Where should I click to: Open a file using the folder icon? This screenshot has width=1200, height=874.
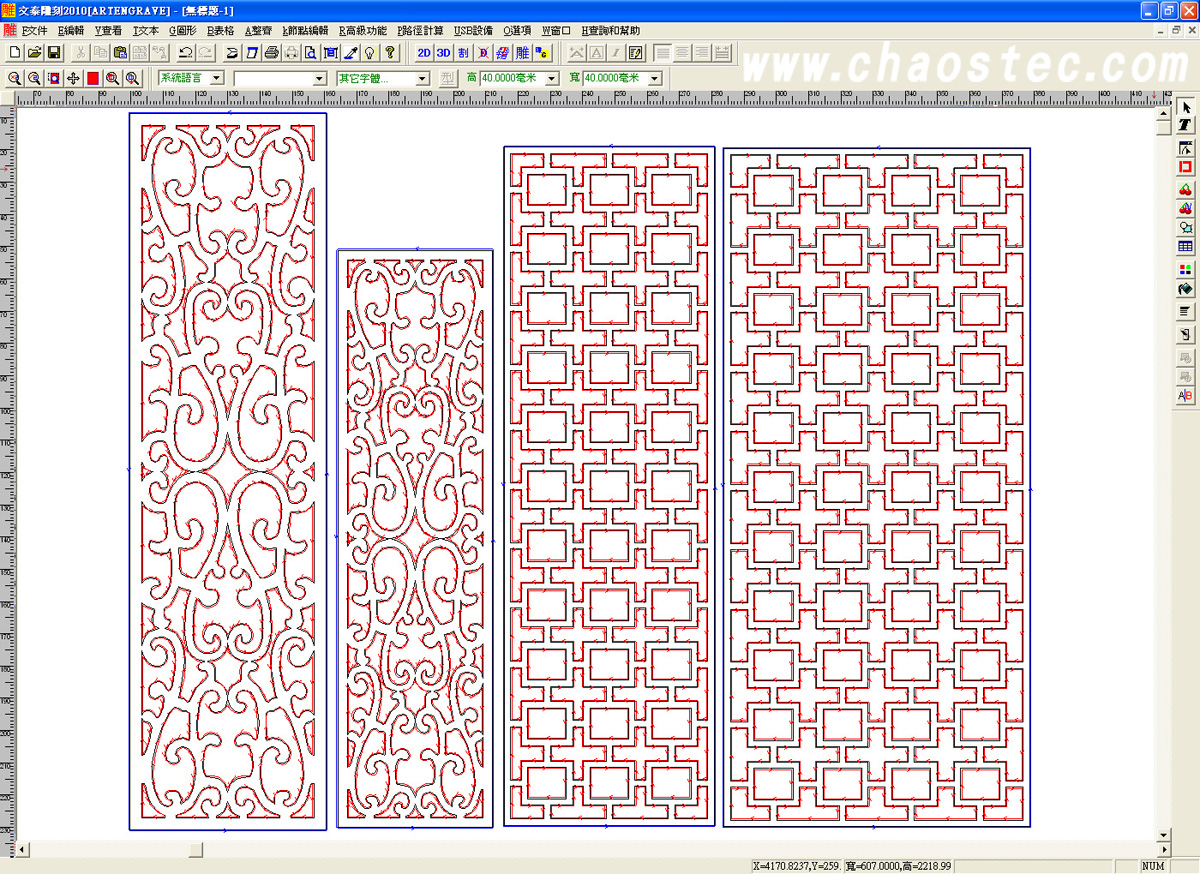35,52
